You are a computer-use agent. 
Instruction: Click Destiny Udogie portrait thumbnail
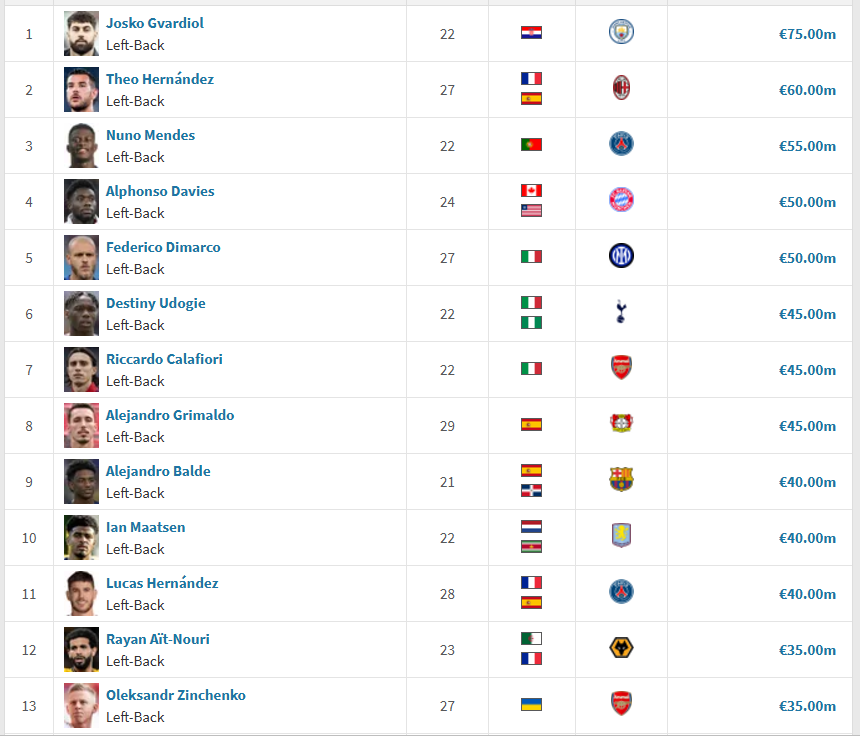(81, 313)
